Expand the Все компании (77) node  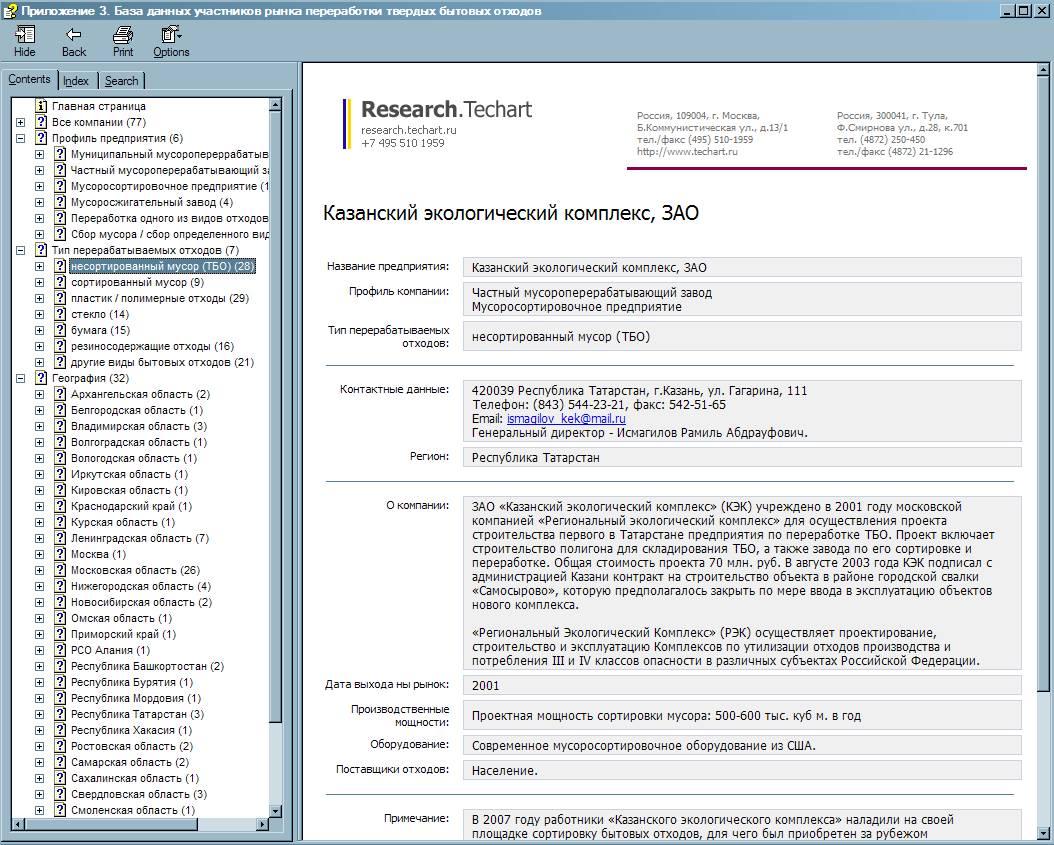point(21,122)
